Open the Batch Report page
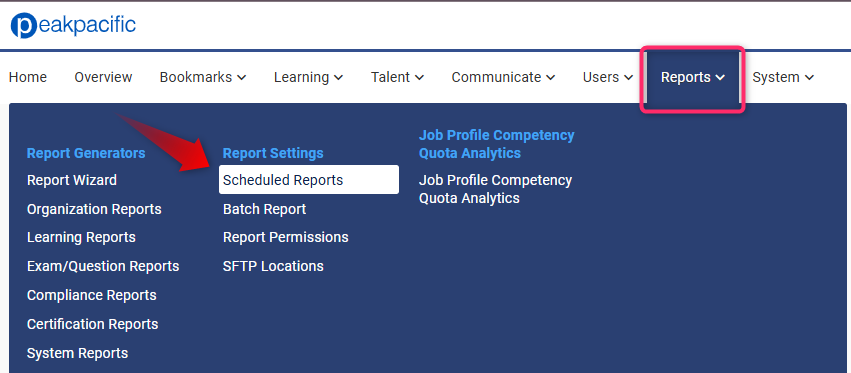This screenshot has width=851, height=373. coord(264,209)
